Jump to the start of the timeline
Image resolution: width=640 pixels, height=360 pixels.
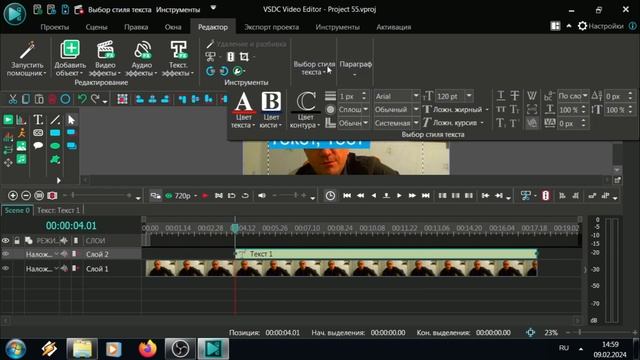pyautogui.click(x=347, y=196)
